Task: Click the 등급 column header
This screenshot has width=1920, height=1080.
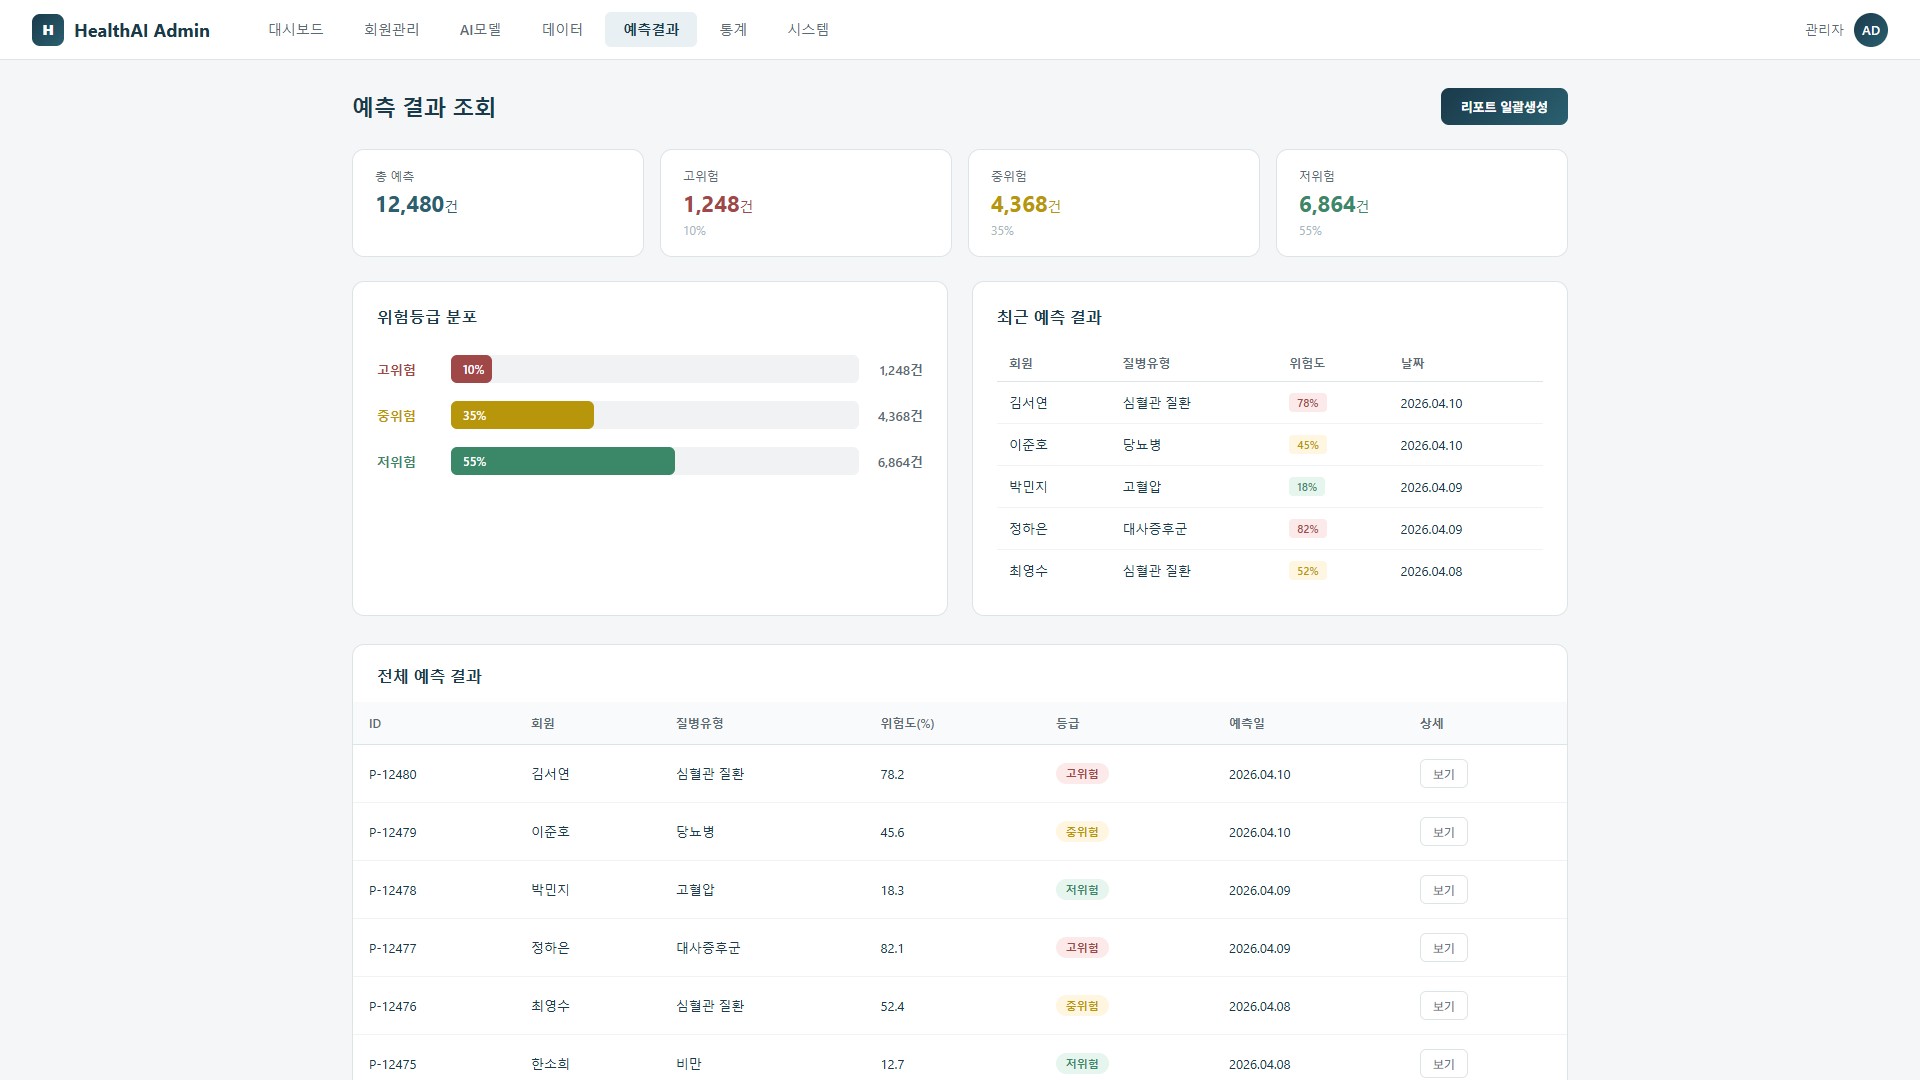Action: [1067, 724]
